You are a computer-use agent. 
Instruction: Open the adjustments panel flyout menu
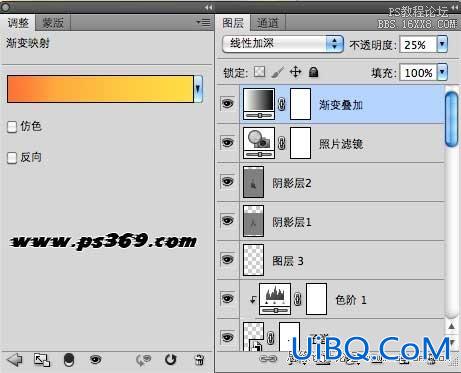point(203,22)
